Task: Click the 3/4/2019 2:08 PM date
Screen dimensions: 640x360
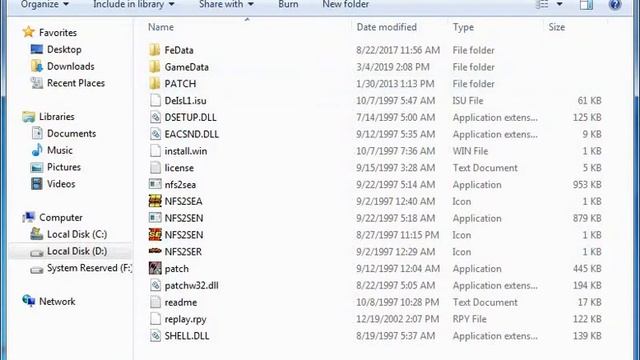Action: (393, 67)
